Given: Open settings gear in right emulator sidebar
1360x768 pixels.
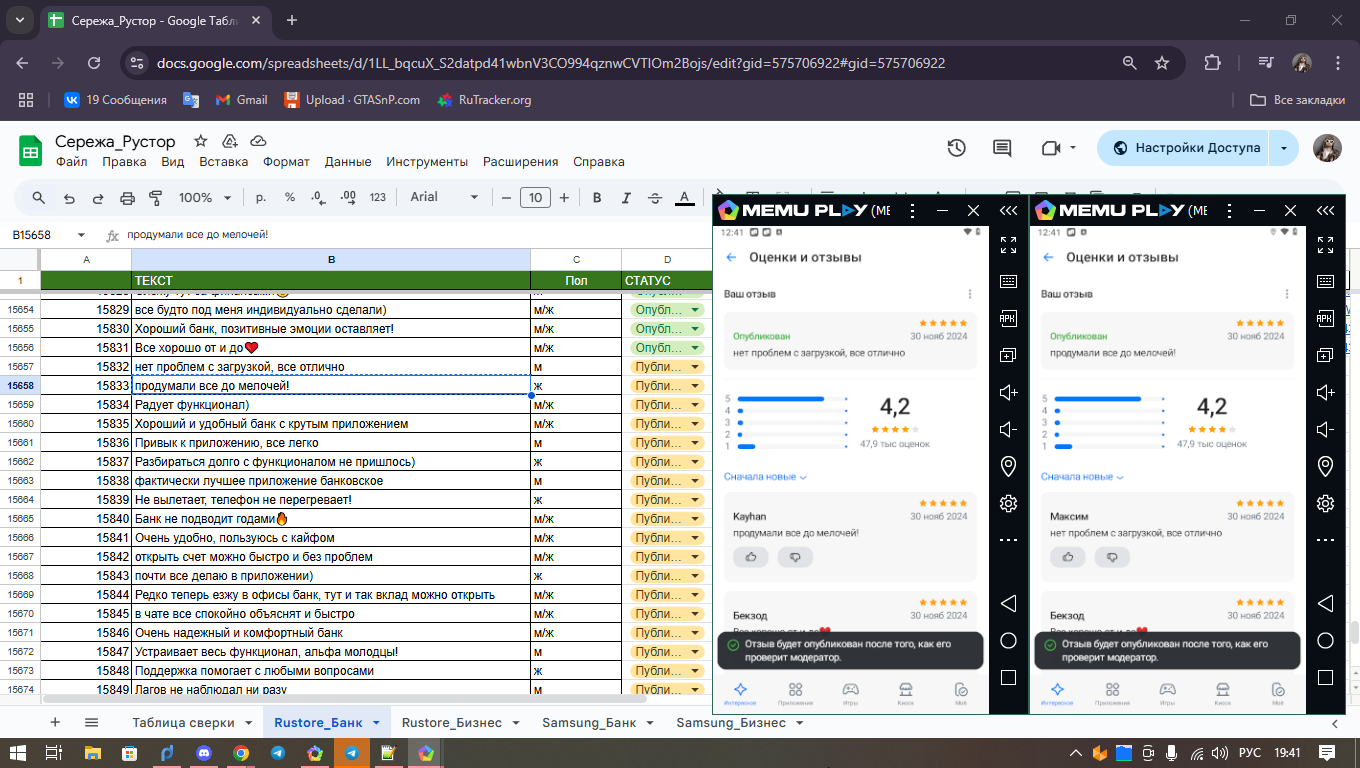Looking at the screenshot, I should tap(1325, 503).
